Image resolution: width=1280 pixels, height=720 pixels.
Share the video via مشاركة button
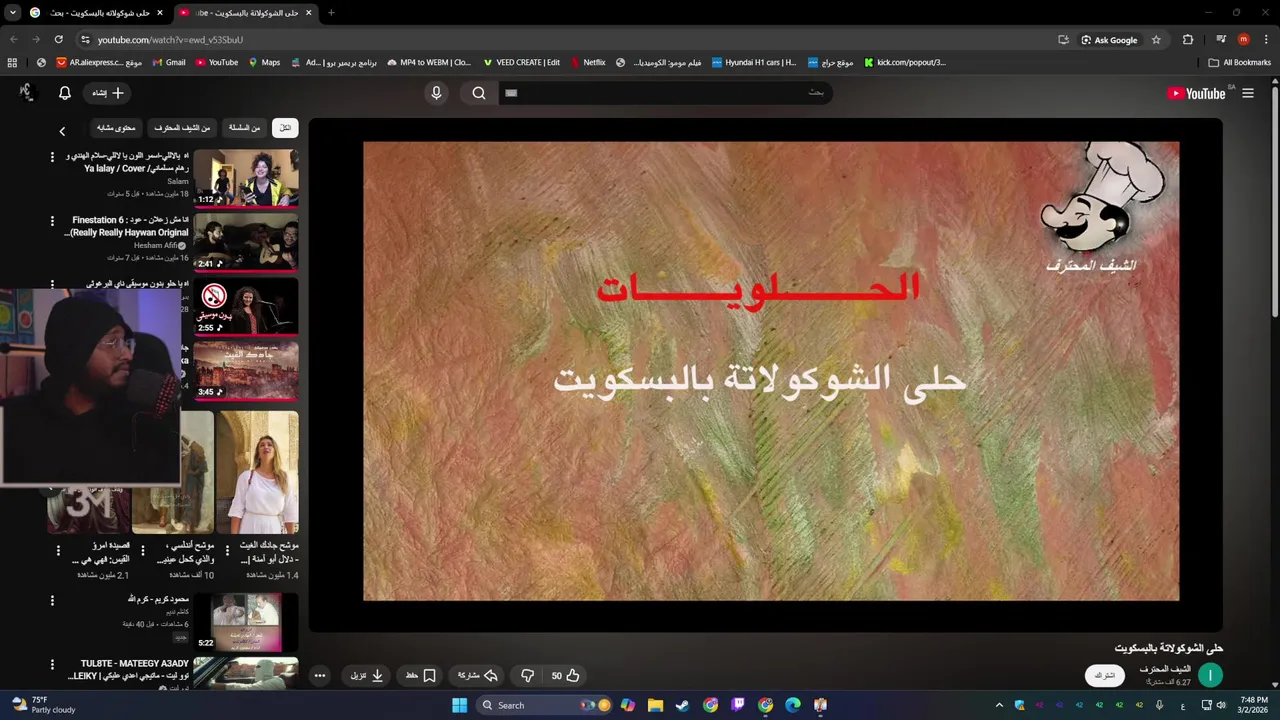(x=477, y=676)
